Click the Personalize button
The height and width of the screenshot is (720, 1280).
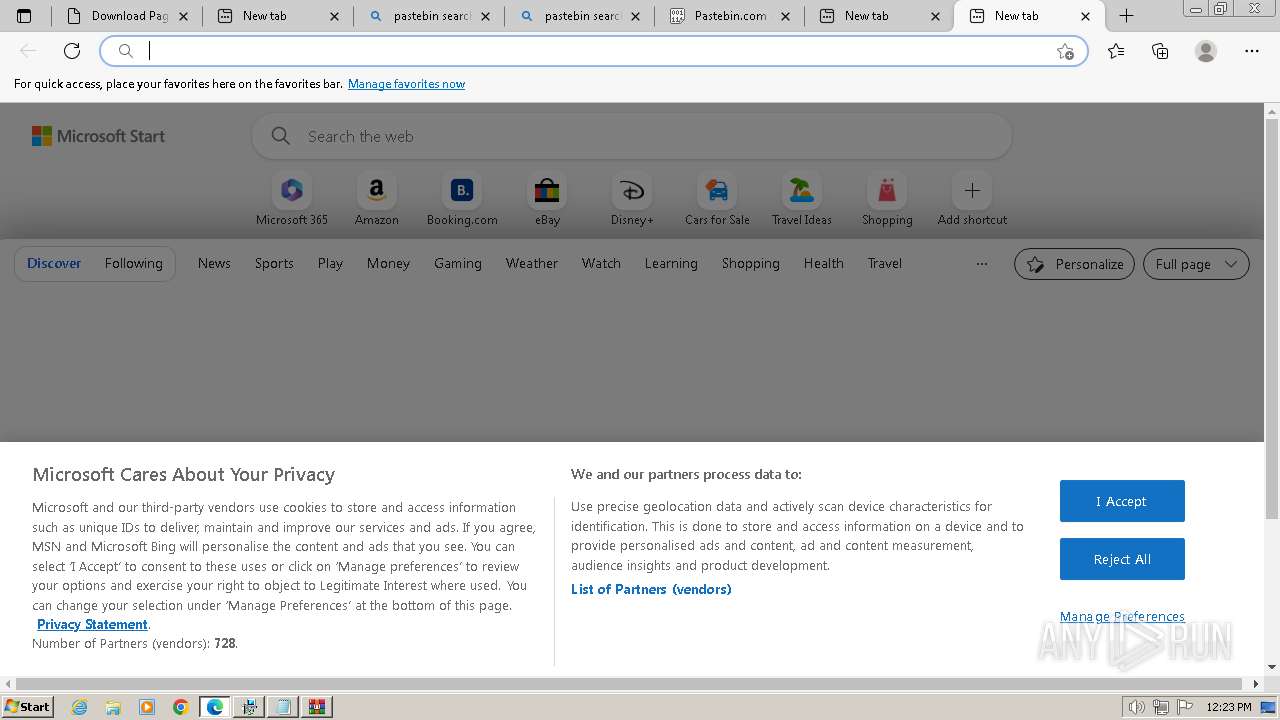1074,264
